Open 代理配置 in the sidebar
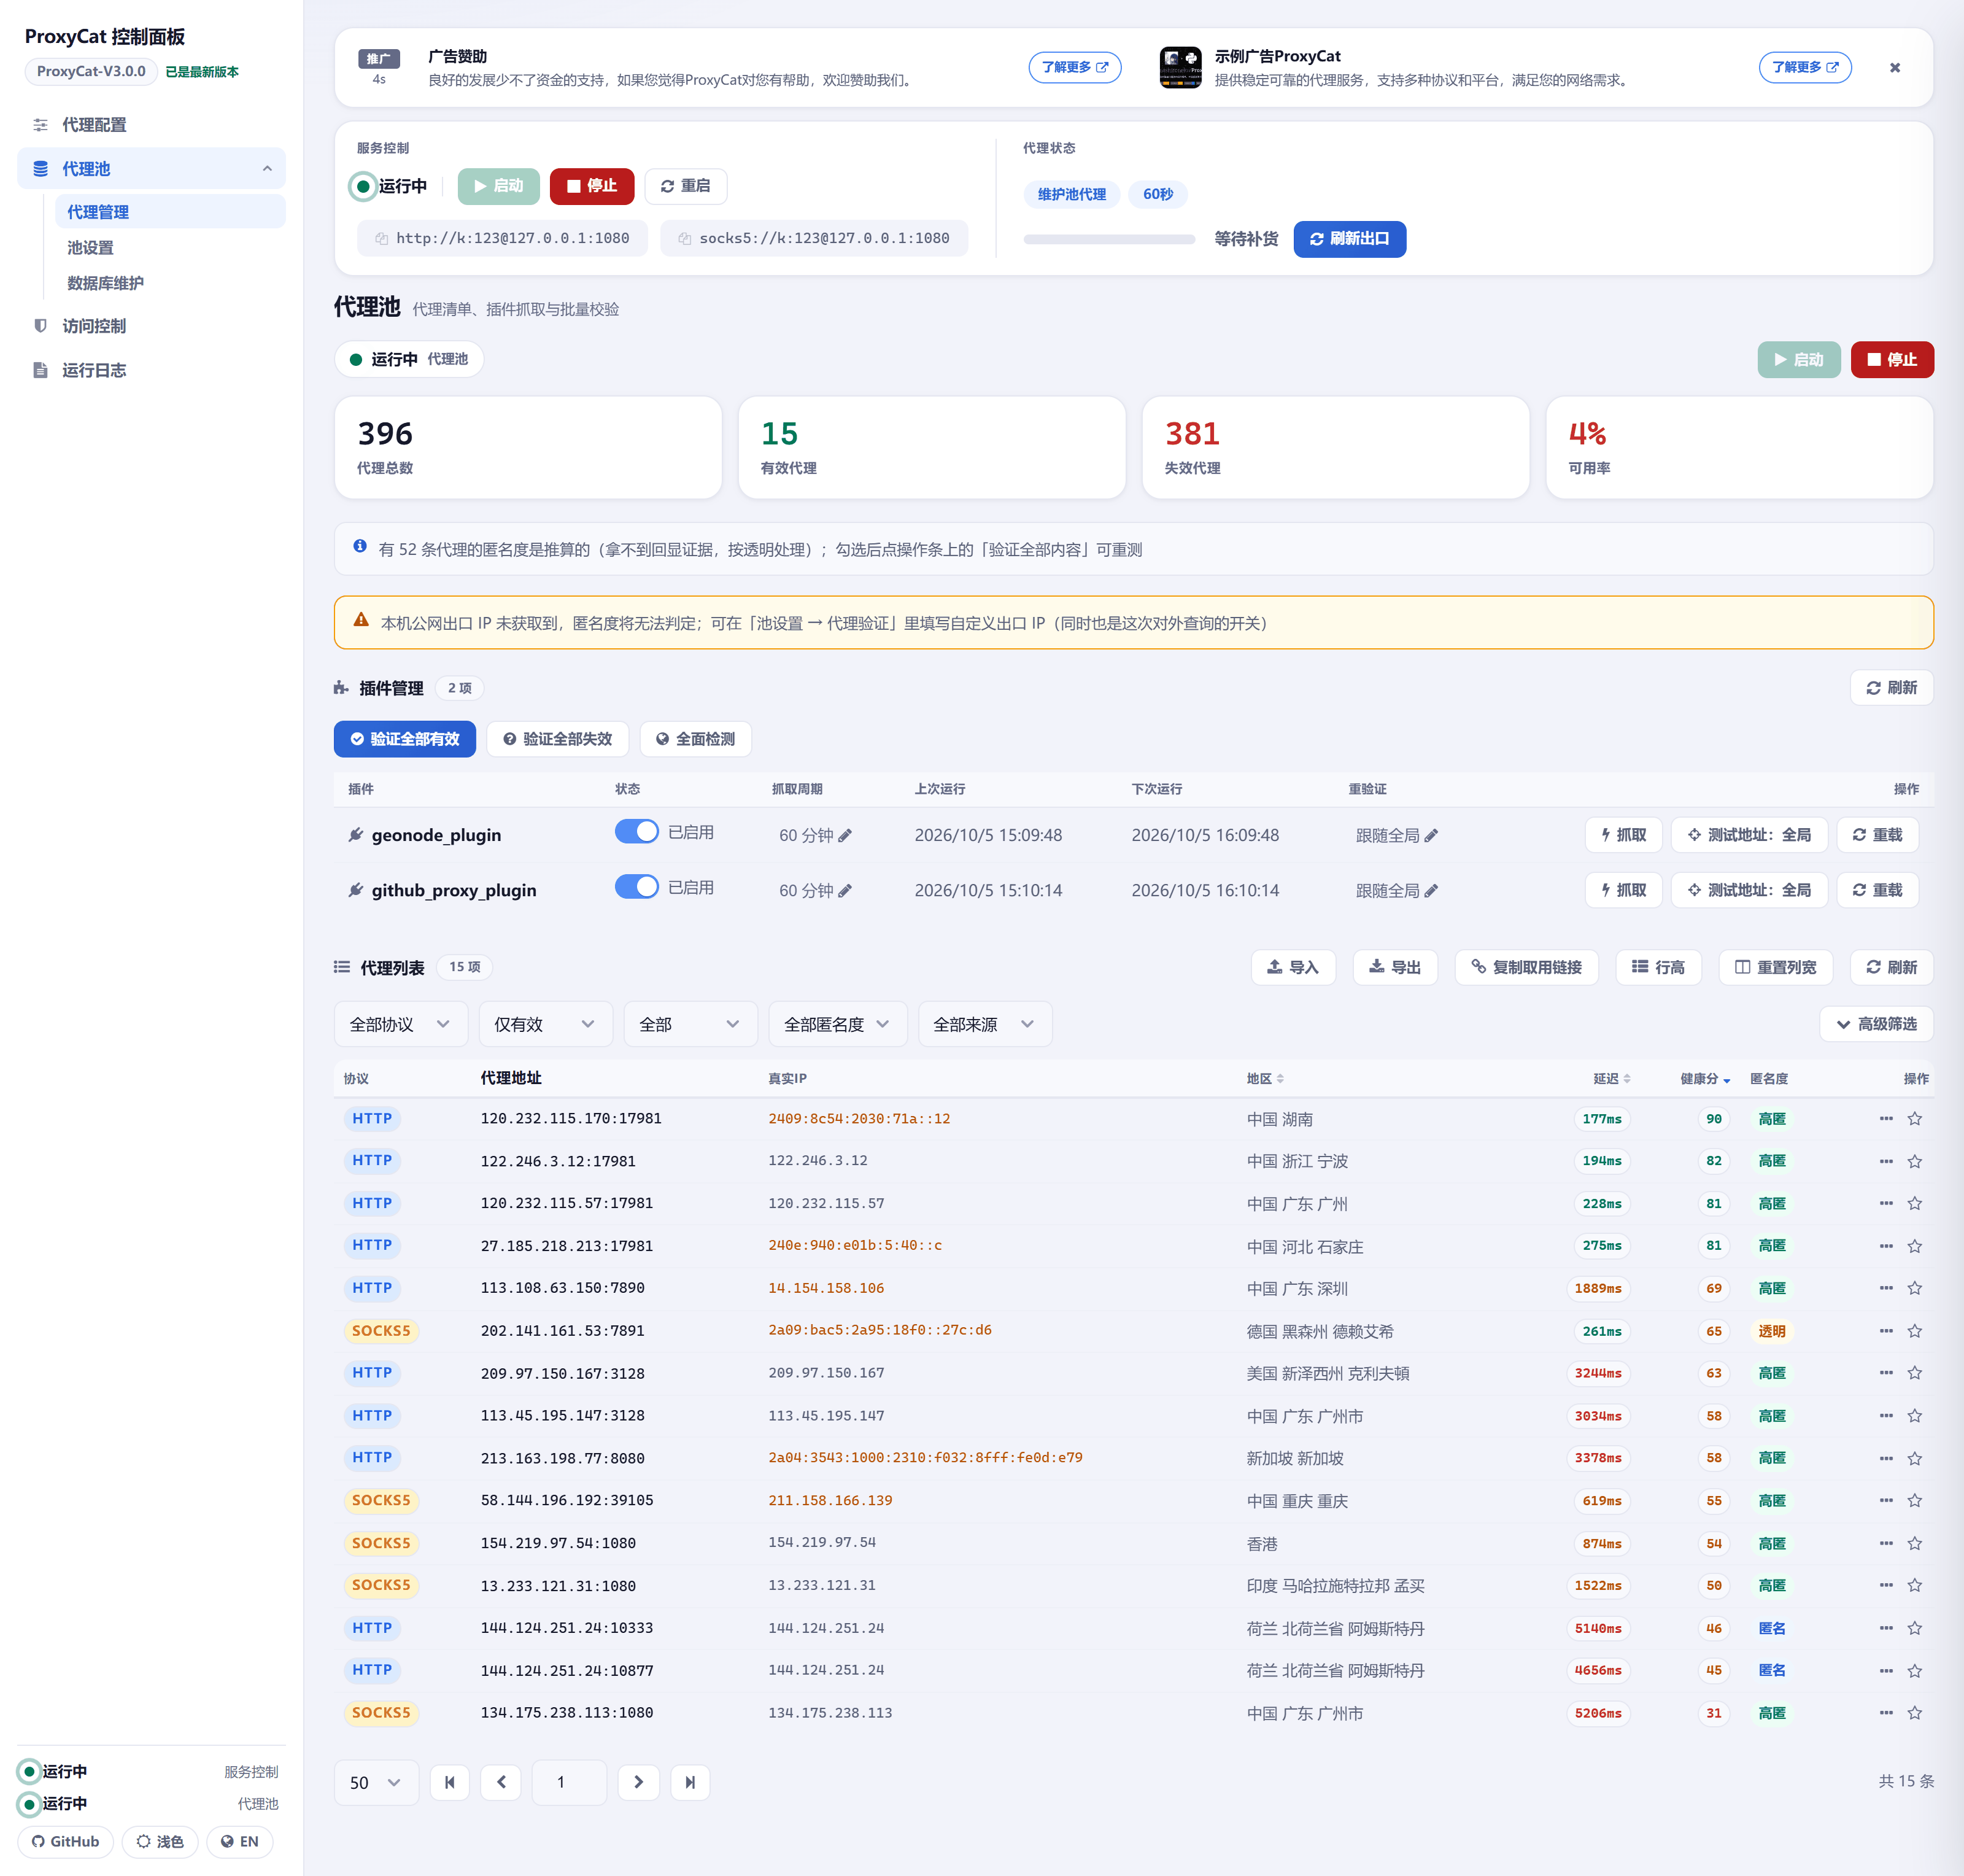1964x1876 pixels. [x=152, y=125]
